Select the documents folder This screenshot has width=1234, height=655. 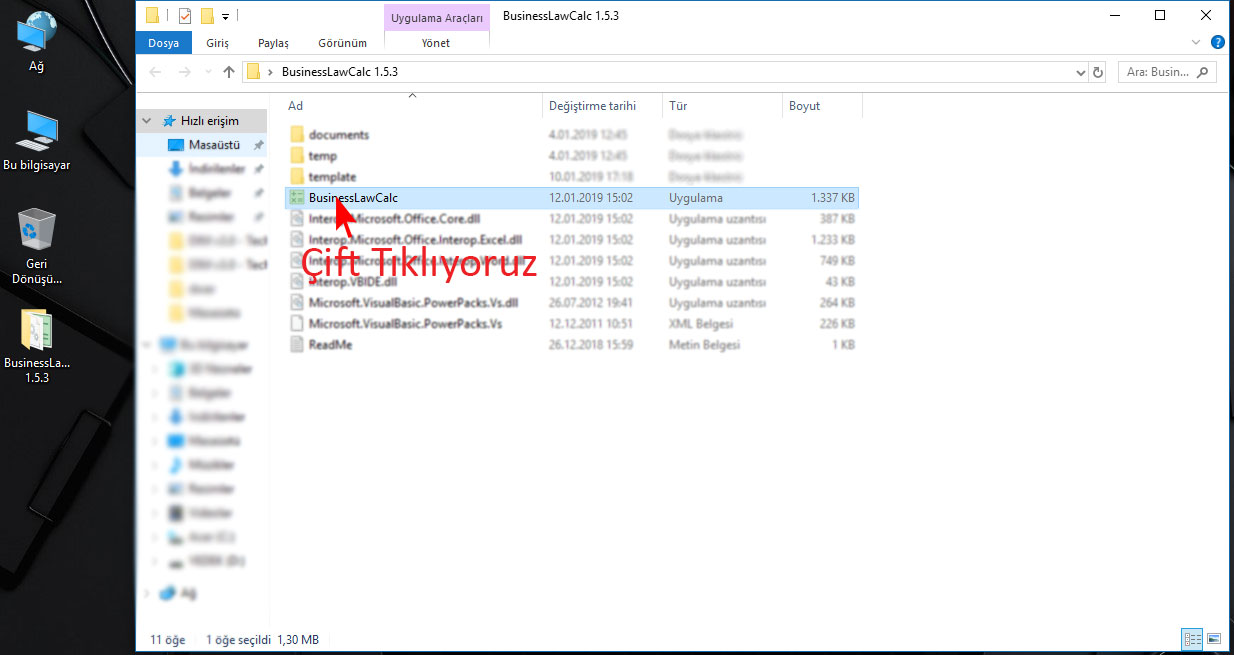[338, 135]
